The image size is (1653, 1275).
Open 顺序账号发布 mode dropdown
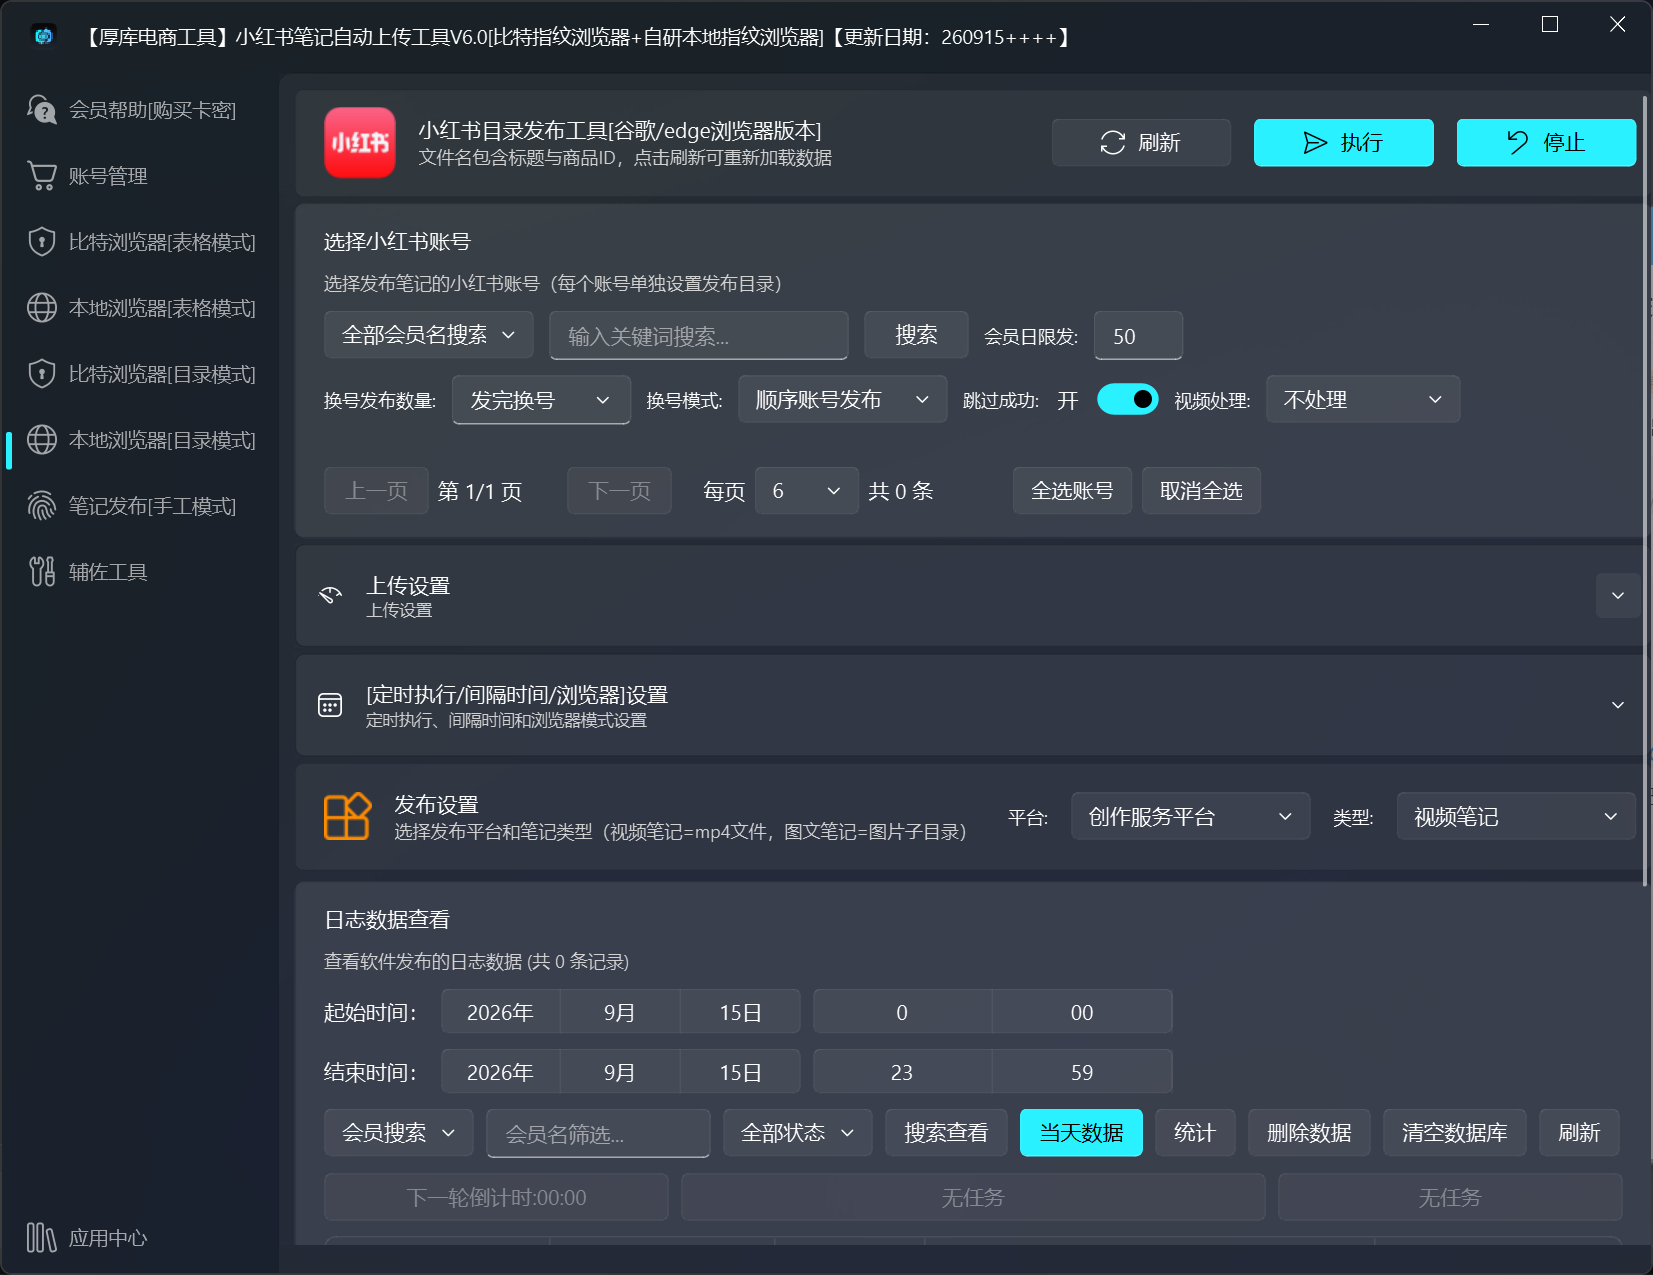tap(842, 400)
